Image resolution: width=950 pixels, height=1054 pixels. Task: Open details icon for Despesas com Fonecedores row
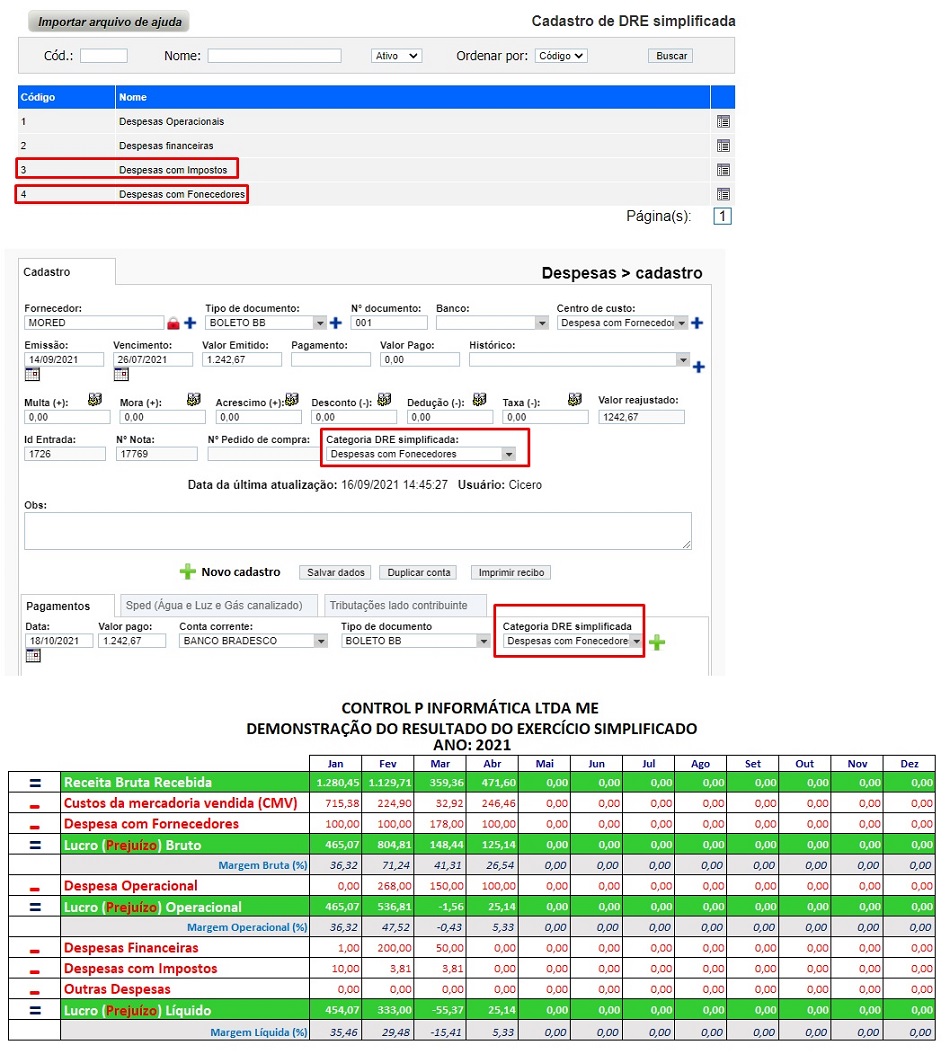pyautogui.click(x=723, y=194)
